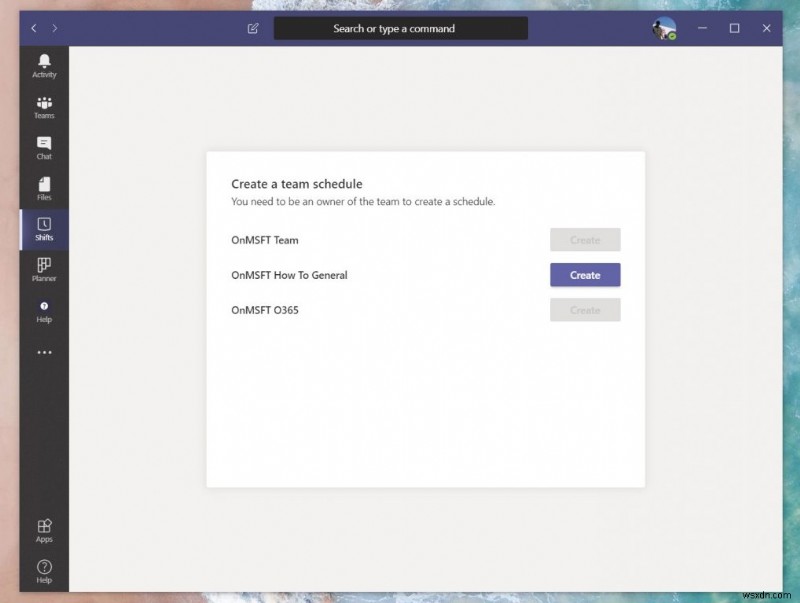Click the back navigation chevron
This screenshot has height=603, width=800.
[33, 28]
